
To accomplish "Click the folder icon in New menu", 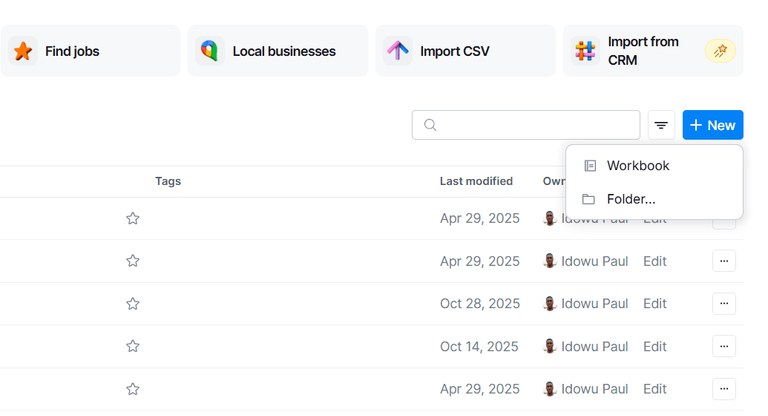I will coord(588,199).
